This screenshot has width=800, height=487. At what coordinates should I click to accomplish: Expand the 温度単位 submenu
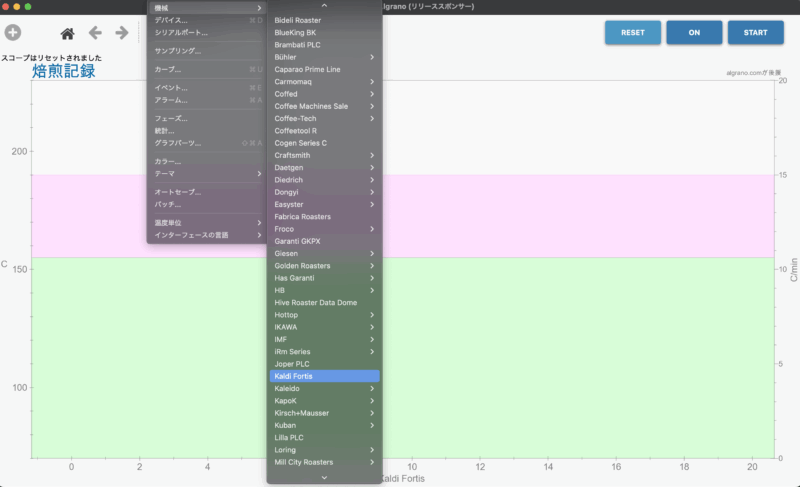coord(207,223)
